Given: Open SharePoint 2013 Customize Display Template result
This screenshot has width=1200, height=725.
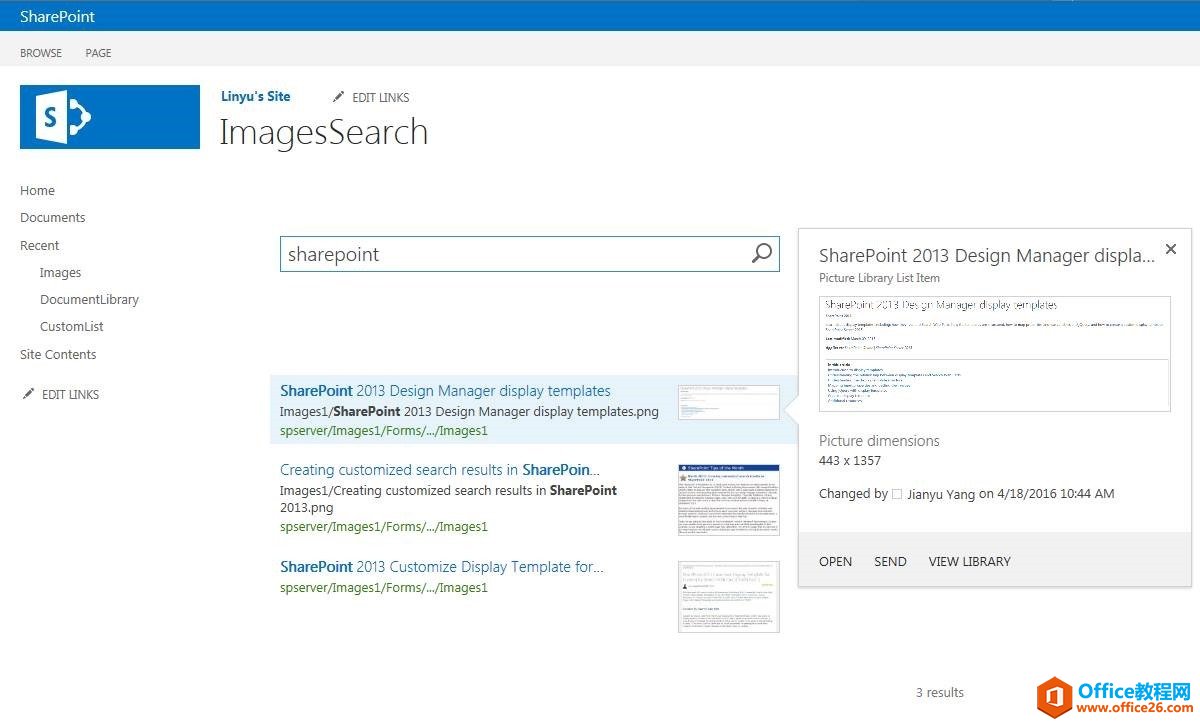Looking at the screenshot, I should point(441,567).
